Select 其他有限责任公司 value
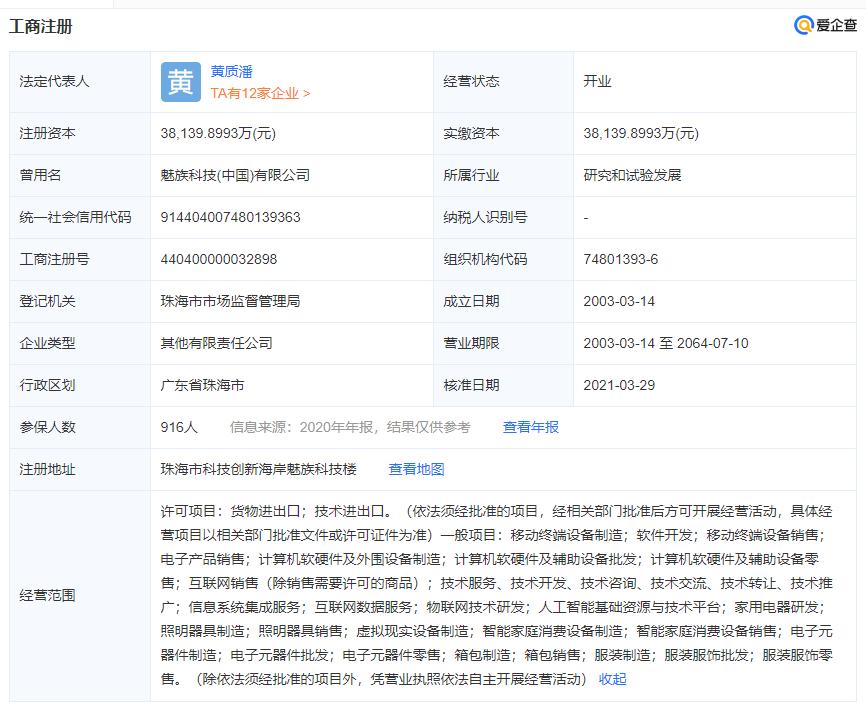 click(x=216, y=343)
